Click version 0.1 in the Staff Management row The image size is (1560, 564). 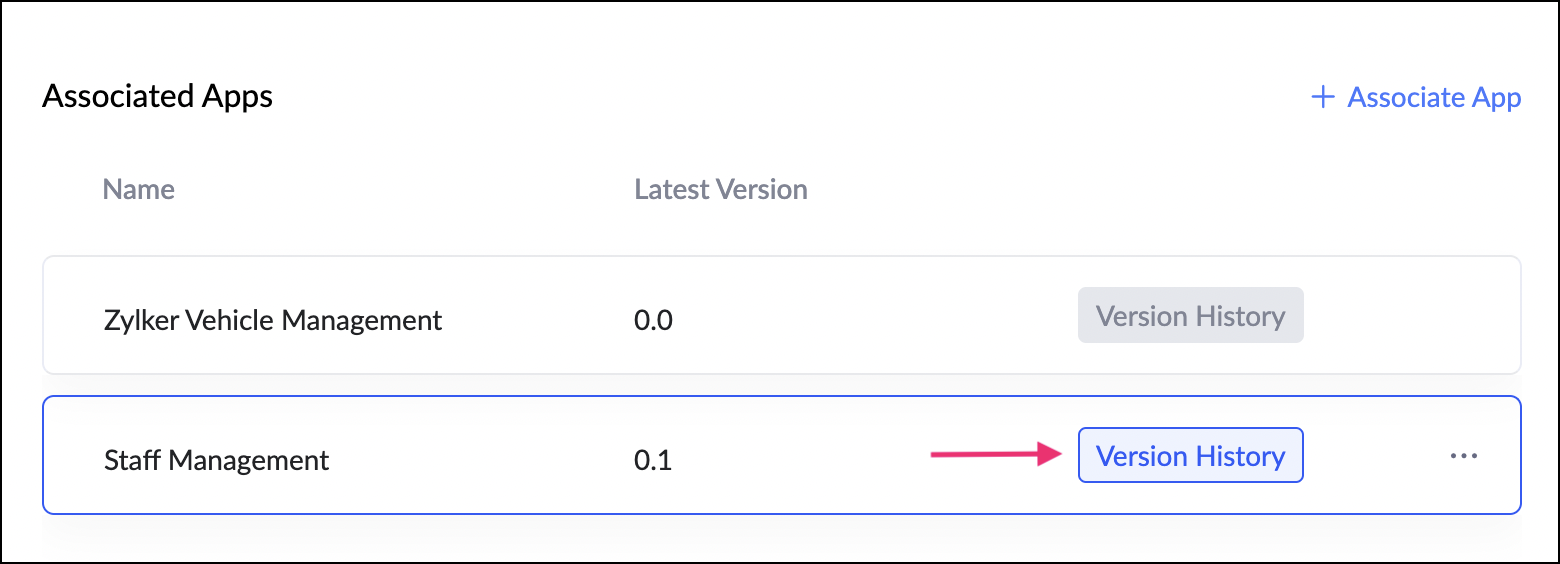(x=653, y=460)
